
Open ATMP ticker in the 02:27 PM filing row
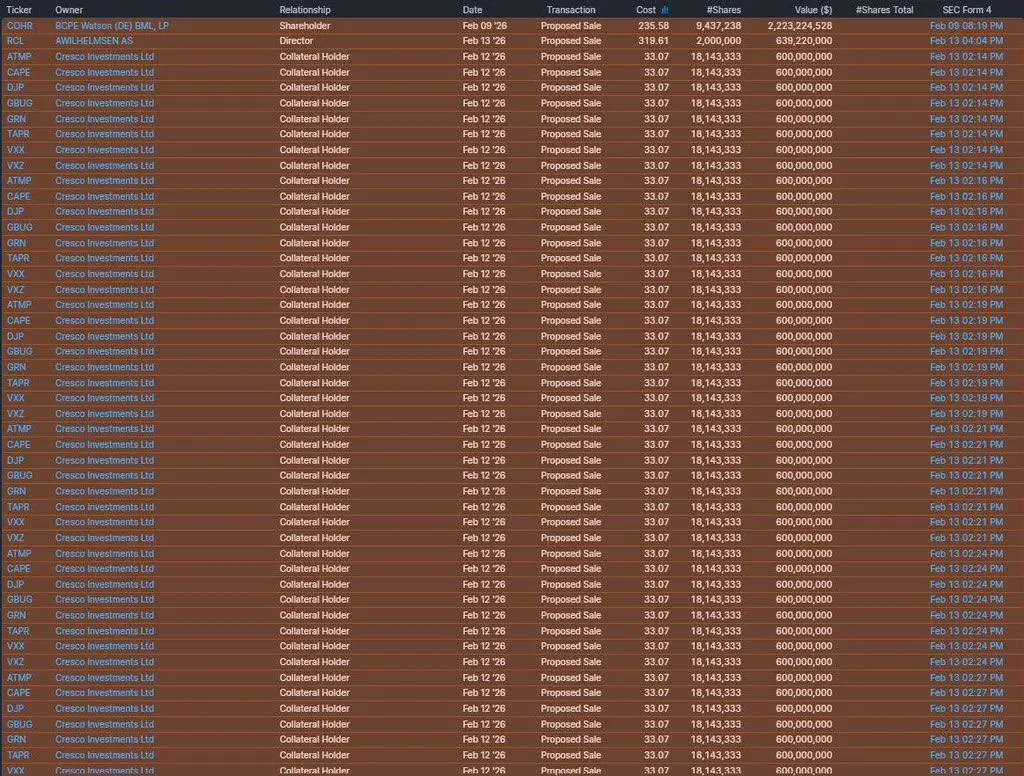19,678
